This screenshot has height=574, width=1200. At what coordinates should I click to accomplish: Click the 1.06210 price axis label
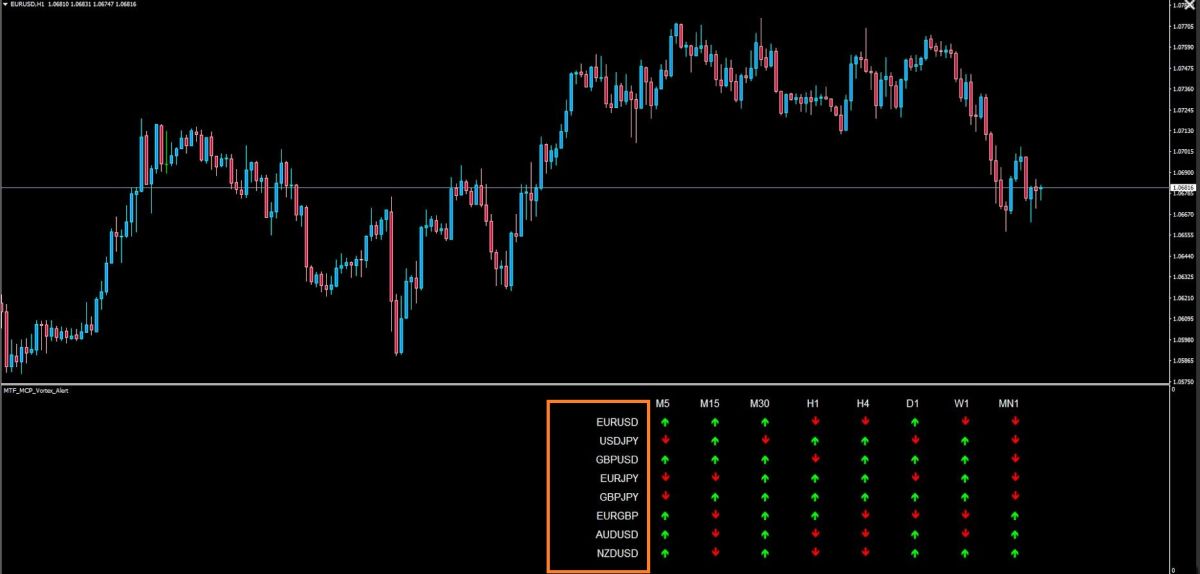[x=1184, y=298]
